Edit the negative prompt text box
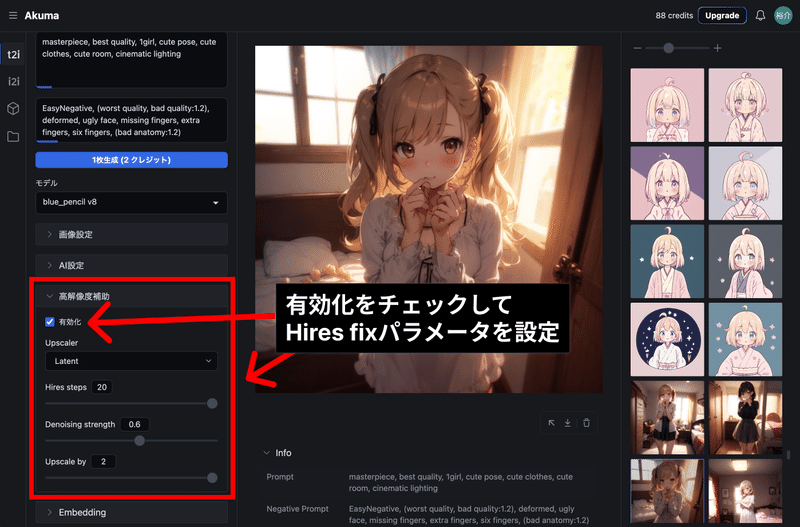Screen dimensions: 800x527 click(132, 120)
